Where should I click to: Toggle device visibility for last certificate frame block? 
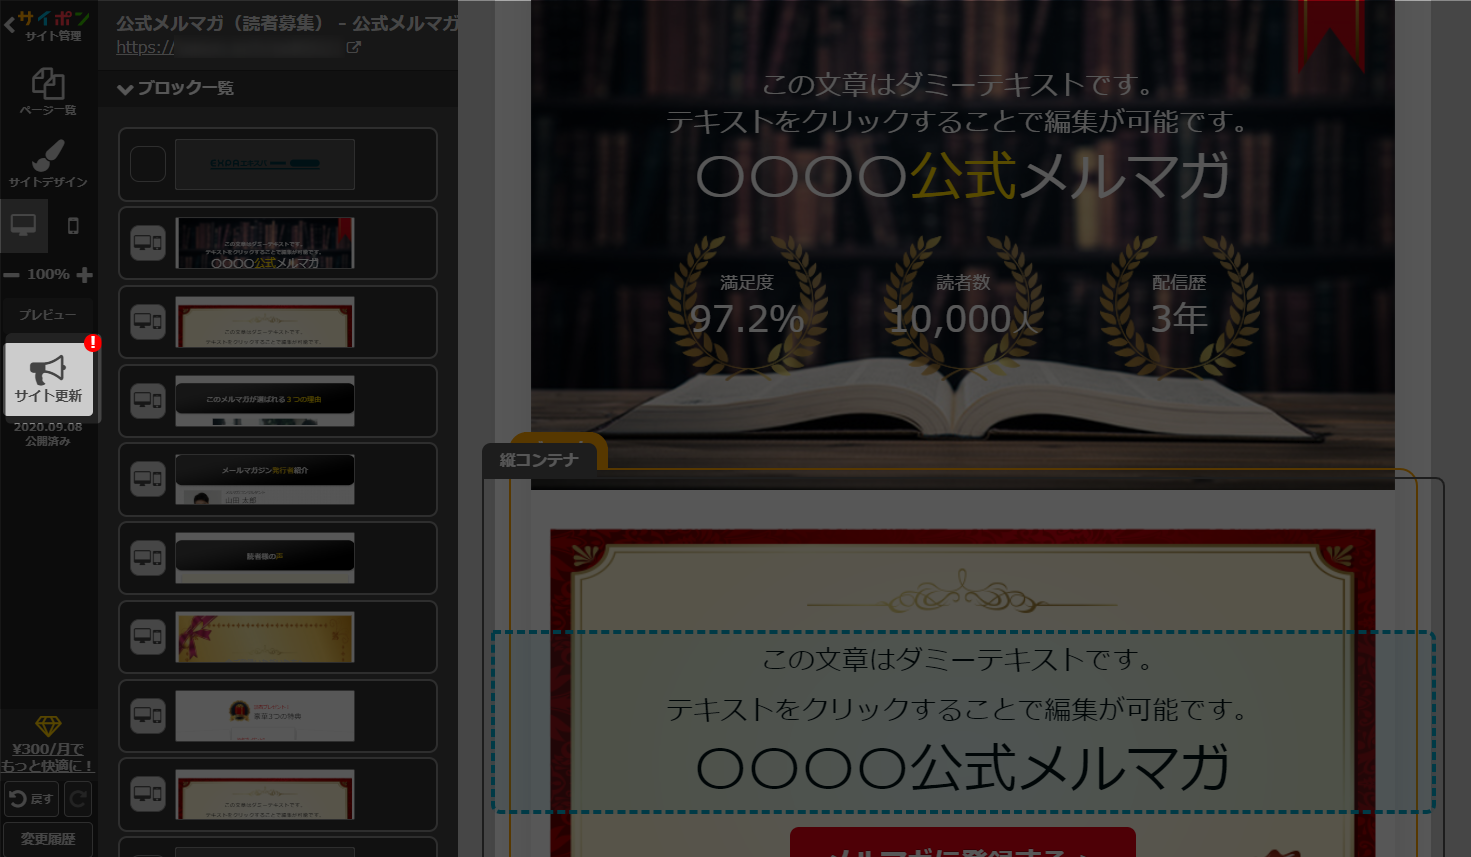coord(148,795)
